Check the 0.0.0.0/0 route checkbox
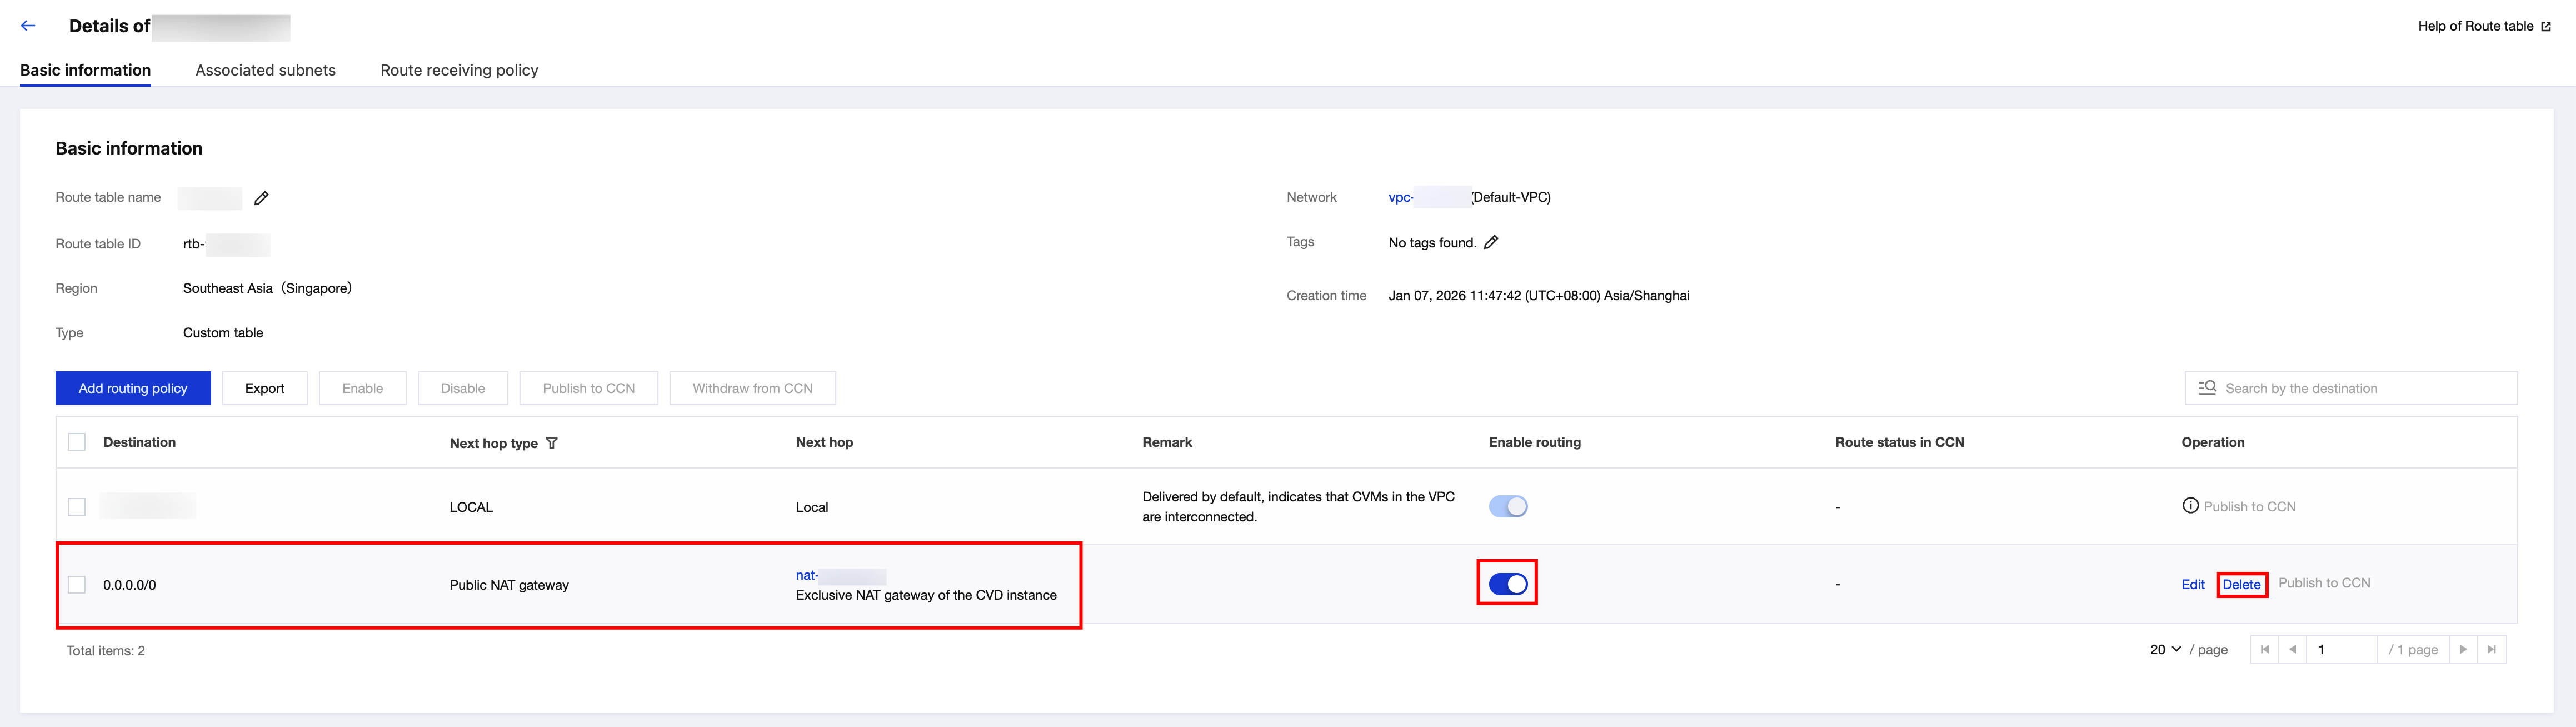The image size is (2576, 727). tap(77, 585)
